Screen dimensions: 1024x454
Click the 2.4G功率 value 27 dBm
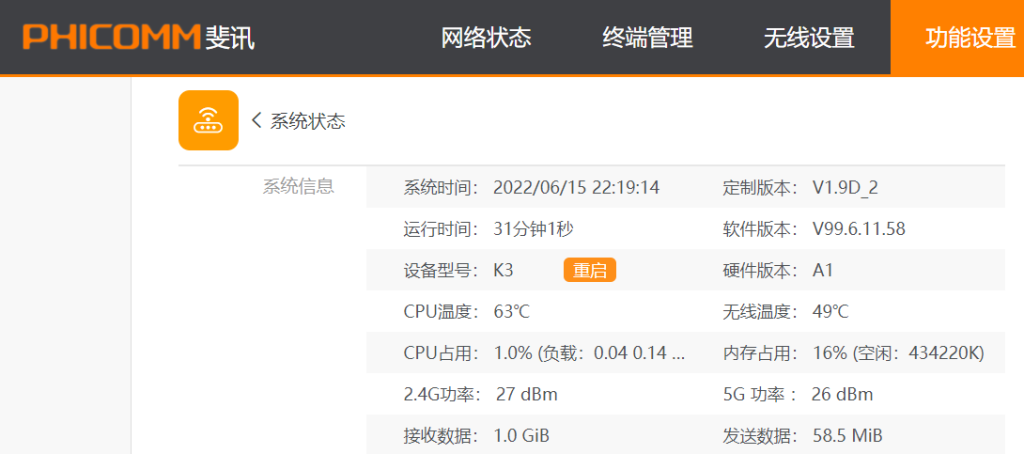pyautogui.click(x=526, y=394)
